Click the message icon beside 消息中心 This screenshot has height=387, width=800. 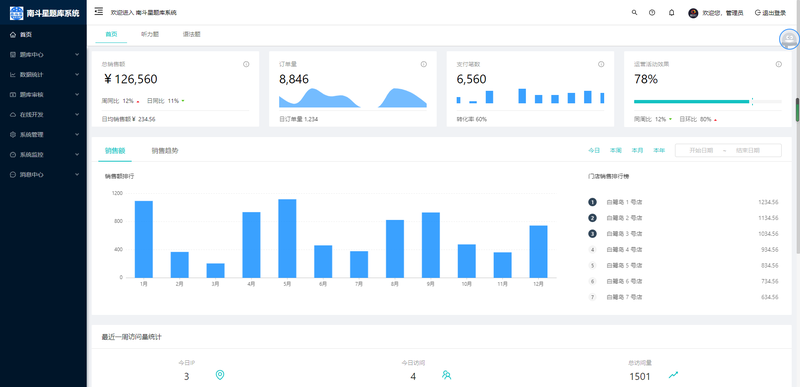coord(13,174)
